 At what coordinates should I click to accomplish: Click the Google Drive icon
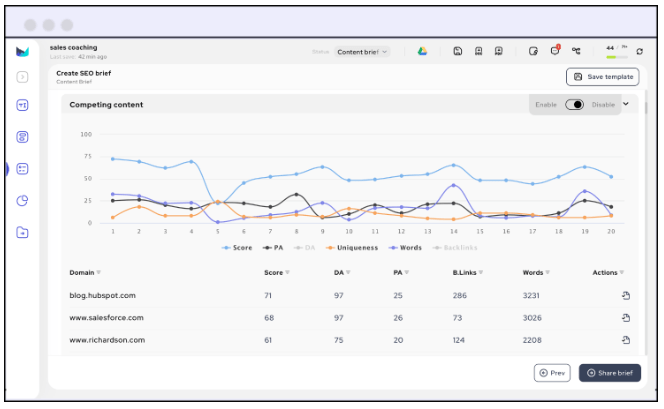422,51
